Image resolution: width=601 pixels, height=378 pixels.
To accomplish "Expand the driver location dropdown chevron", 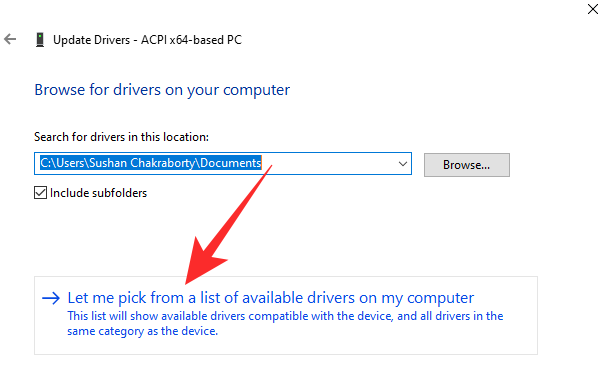I will (x=402, y=164).
